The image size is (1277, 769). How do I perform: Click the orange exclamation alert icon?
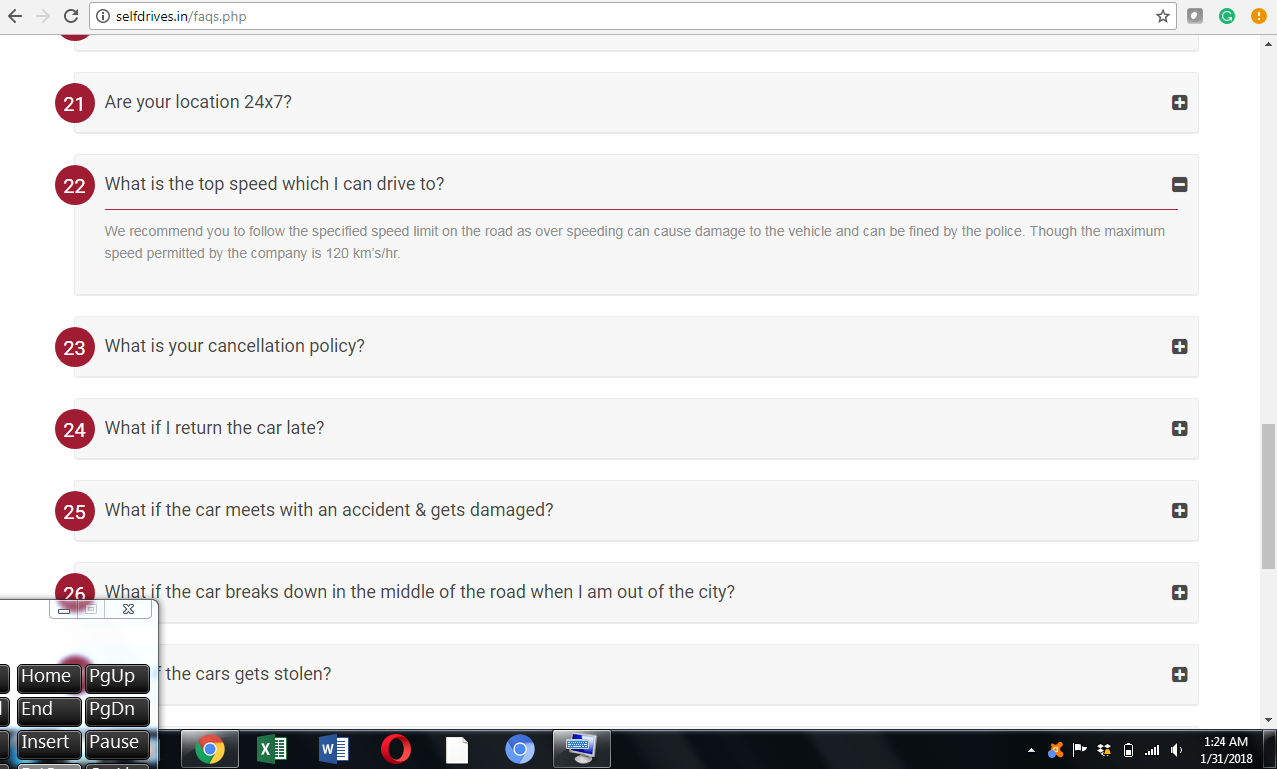[x=1258, y=16]
